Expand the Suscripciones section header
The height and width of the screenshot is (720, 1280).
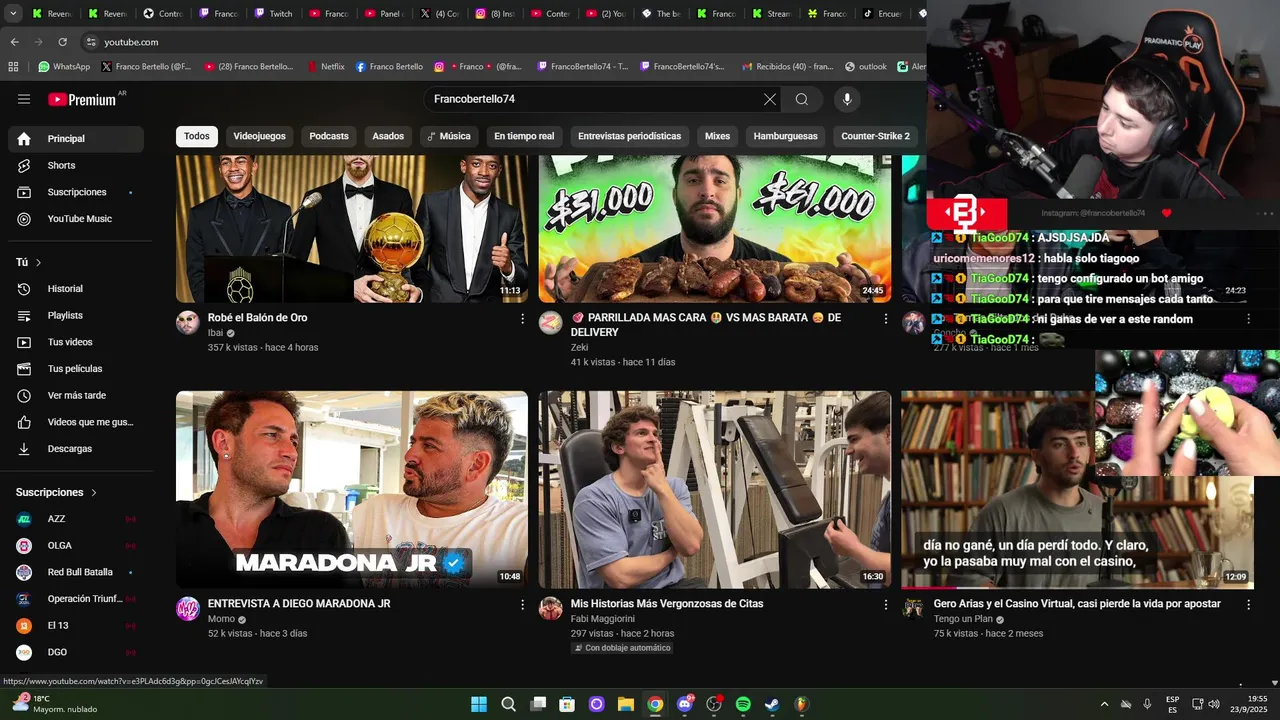pos(57,492)
